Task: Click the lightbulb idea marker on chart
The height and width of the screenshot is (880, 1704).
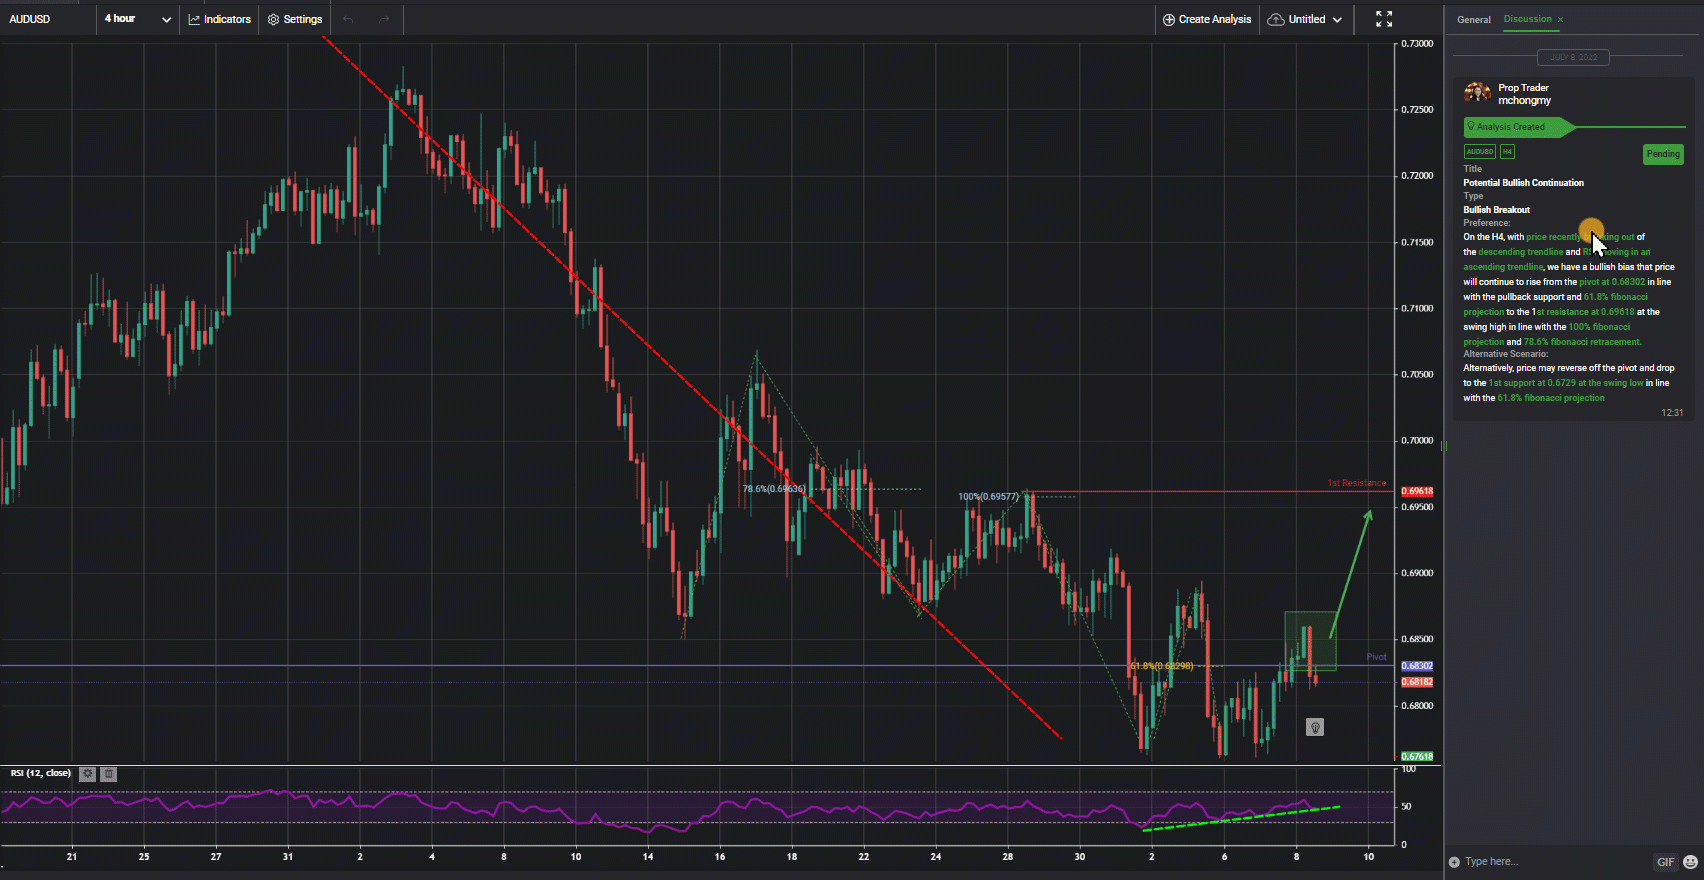Action: pos(1315,727)
